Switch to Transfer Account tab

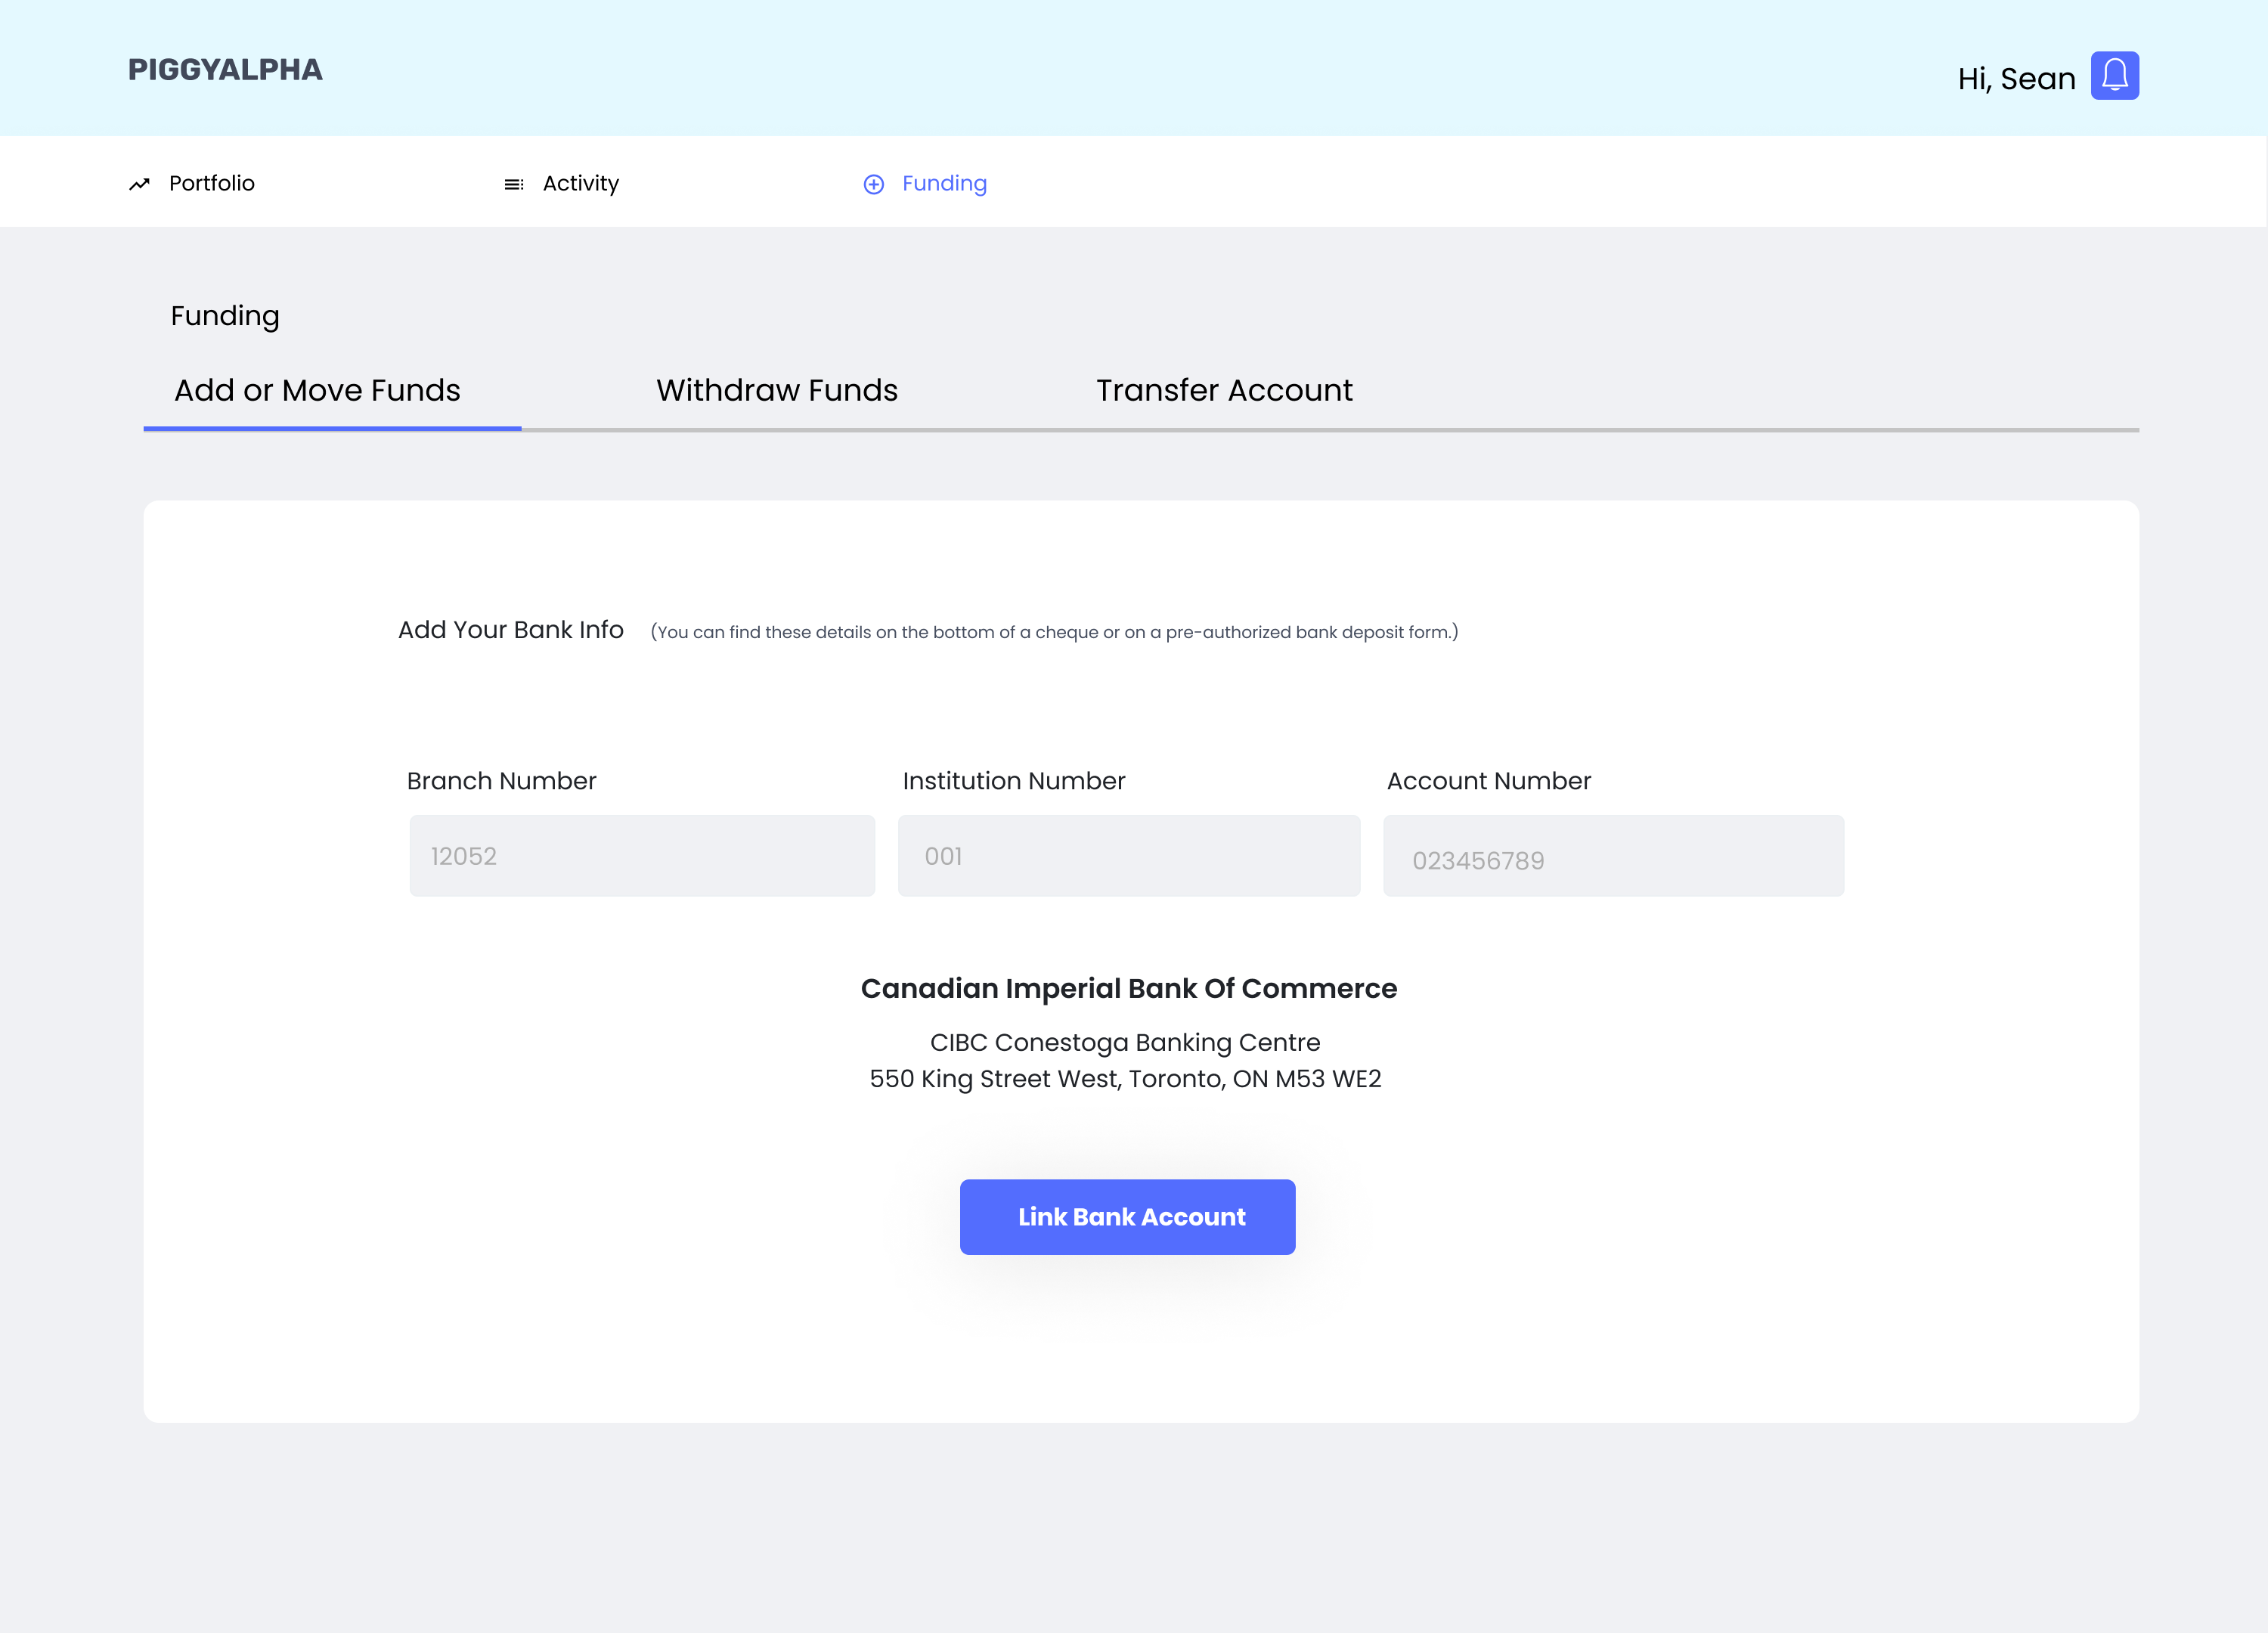click(1223, 390)
